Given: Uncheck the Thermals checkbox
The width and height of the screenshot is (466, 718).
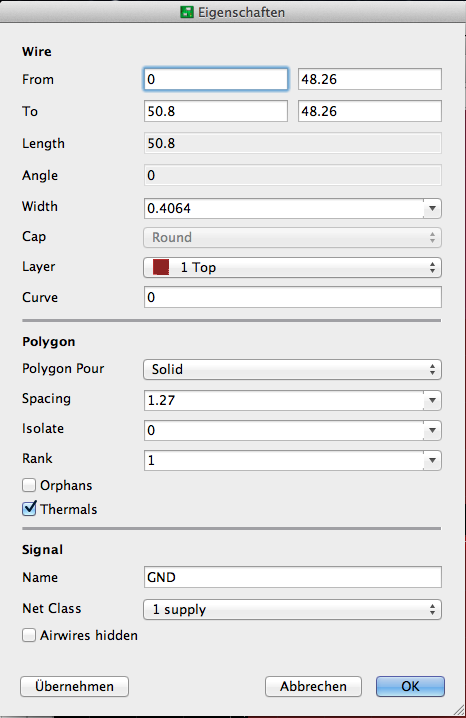Looking at the screenshot, I should (29, 509).
